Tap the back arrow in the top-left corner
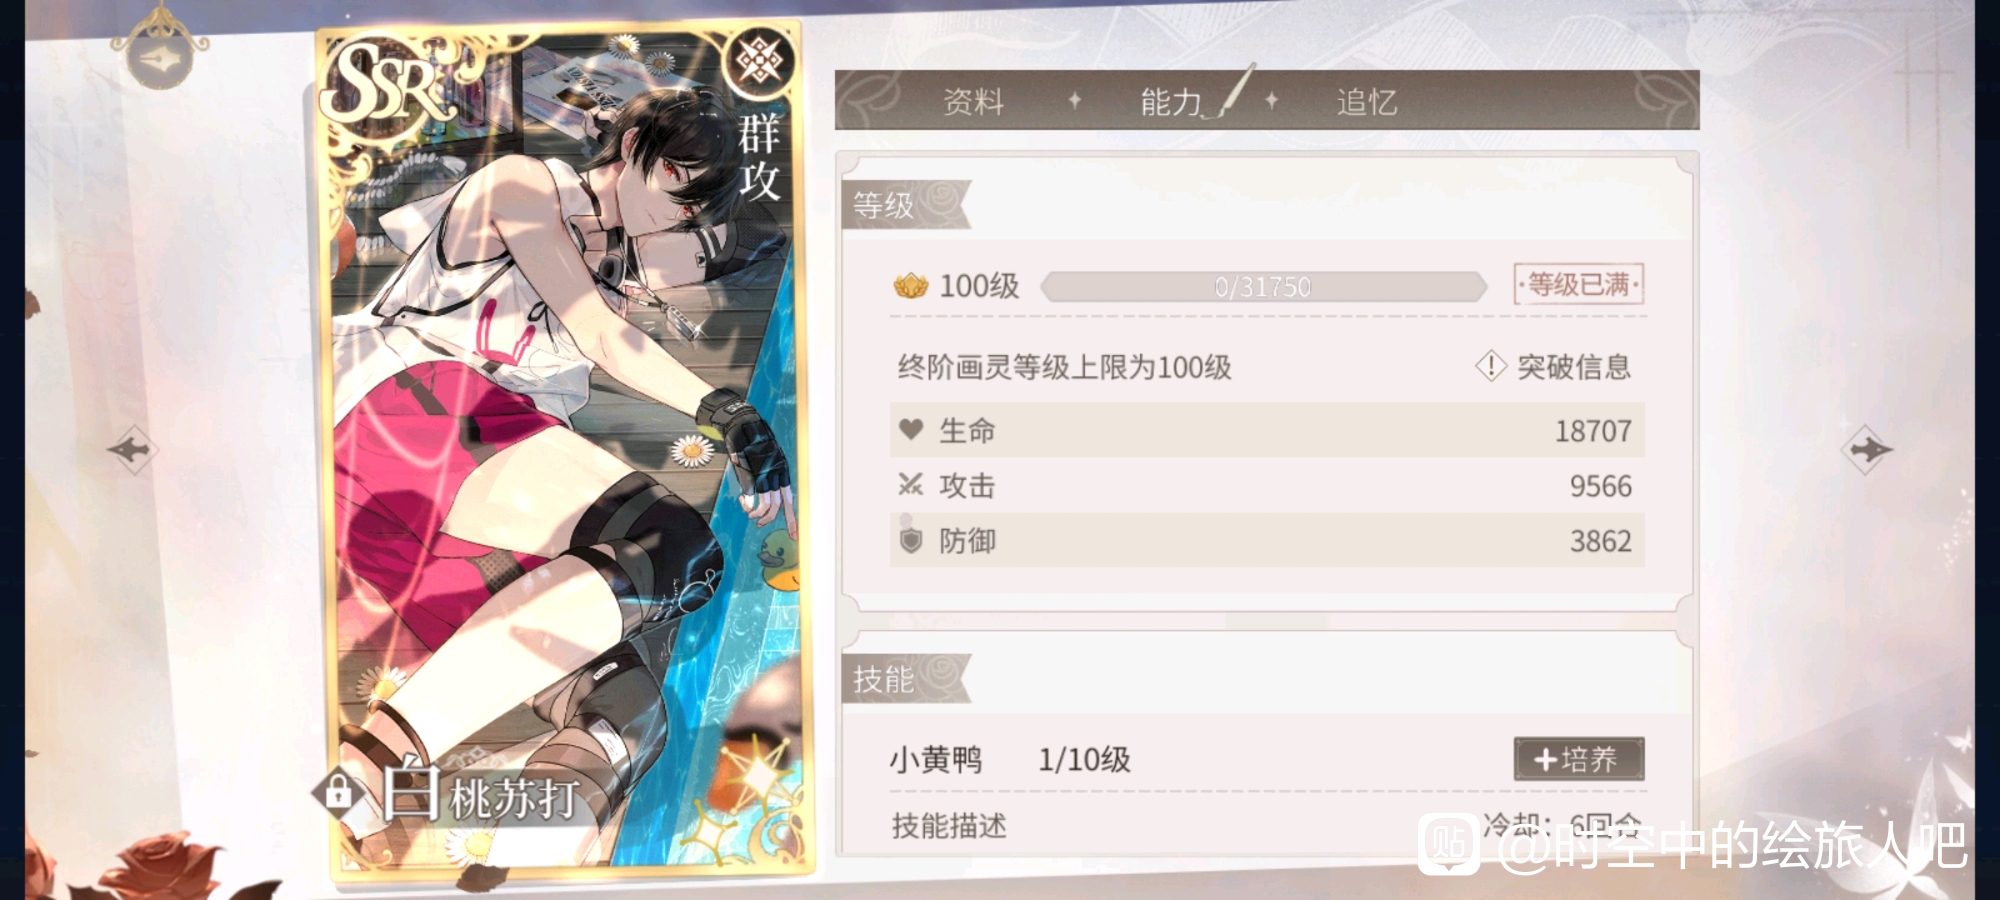This screenshot has width=2000, height=900. coord(160,57)
